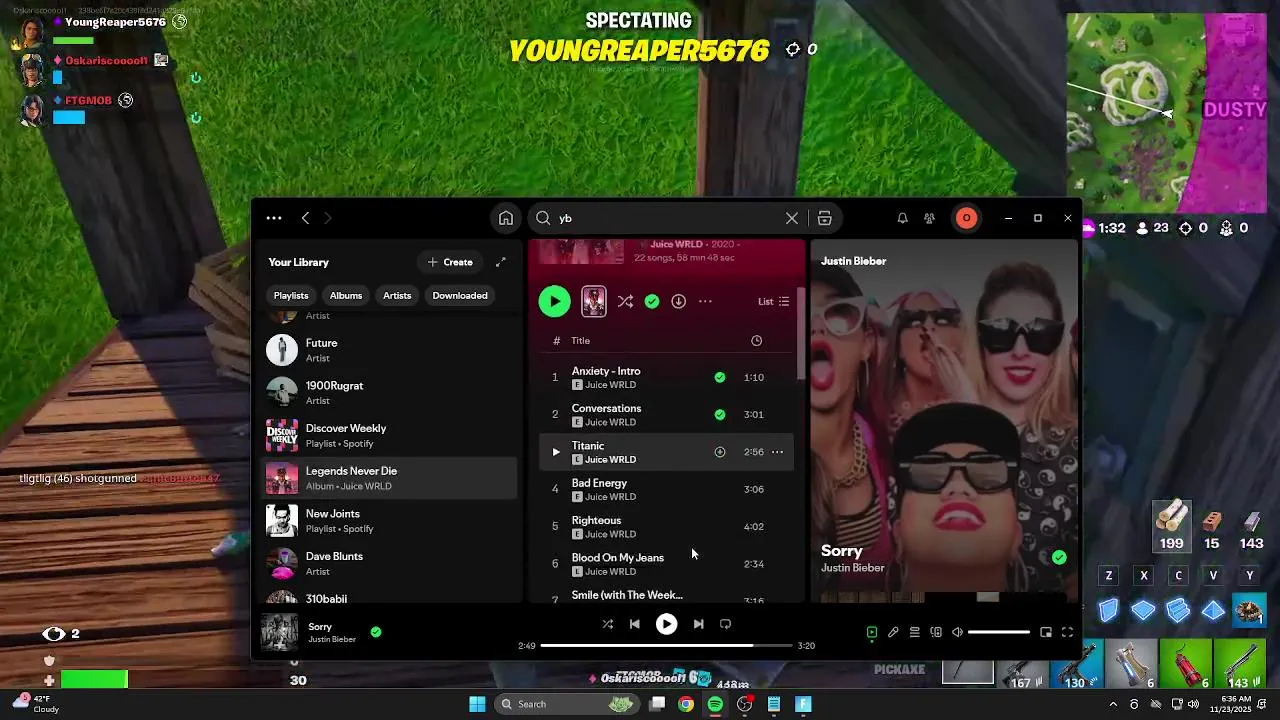This screenshot has height=720, width=1280.
Task: Play Titanic using its row play arrow
Action: [556, 452]
